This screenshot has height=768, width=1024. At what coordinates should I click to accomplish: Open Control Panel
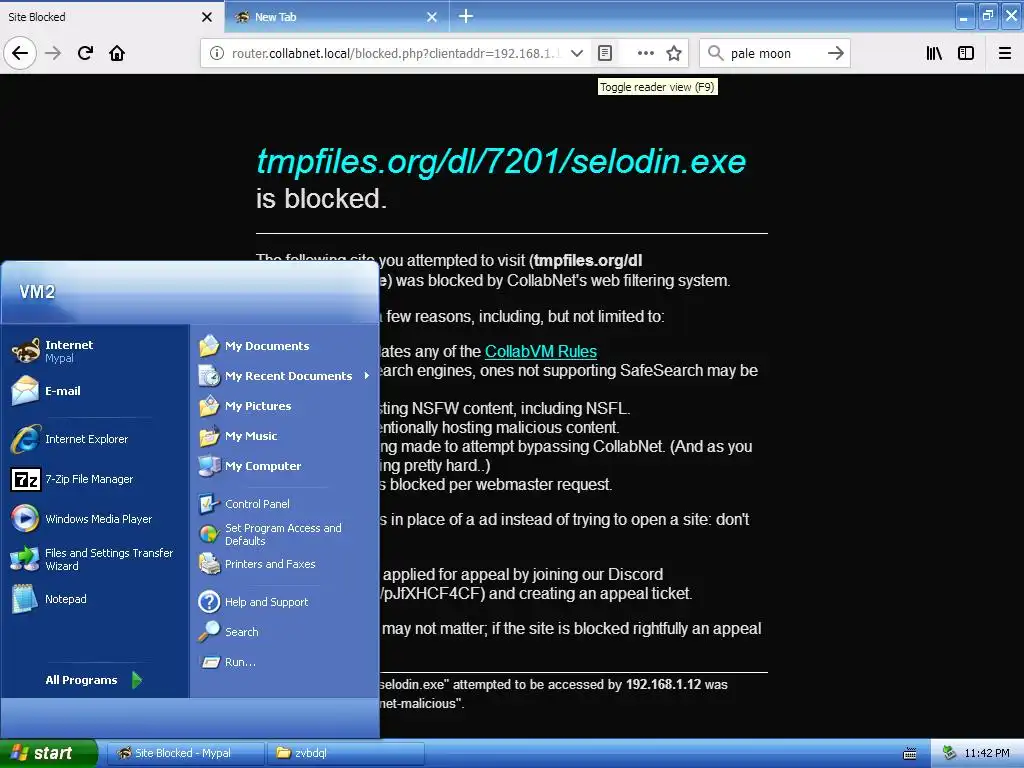285,504
